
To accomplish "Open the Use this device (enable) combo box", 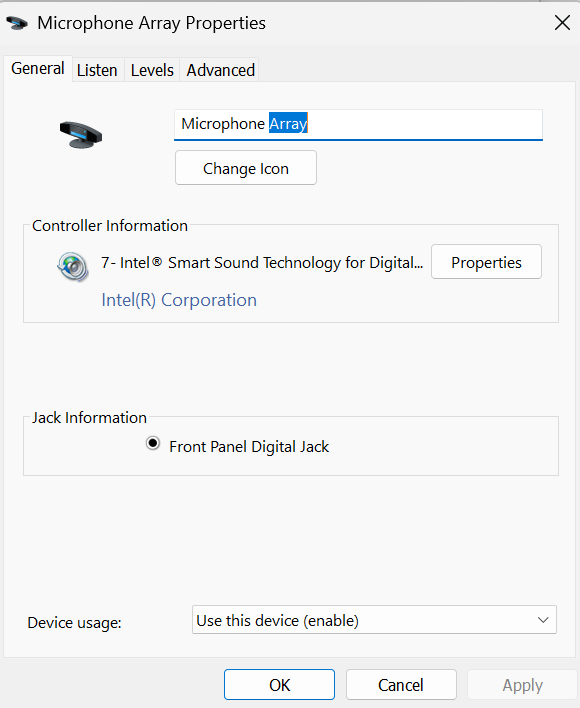I will coord(374,620).
